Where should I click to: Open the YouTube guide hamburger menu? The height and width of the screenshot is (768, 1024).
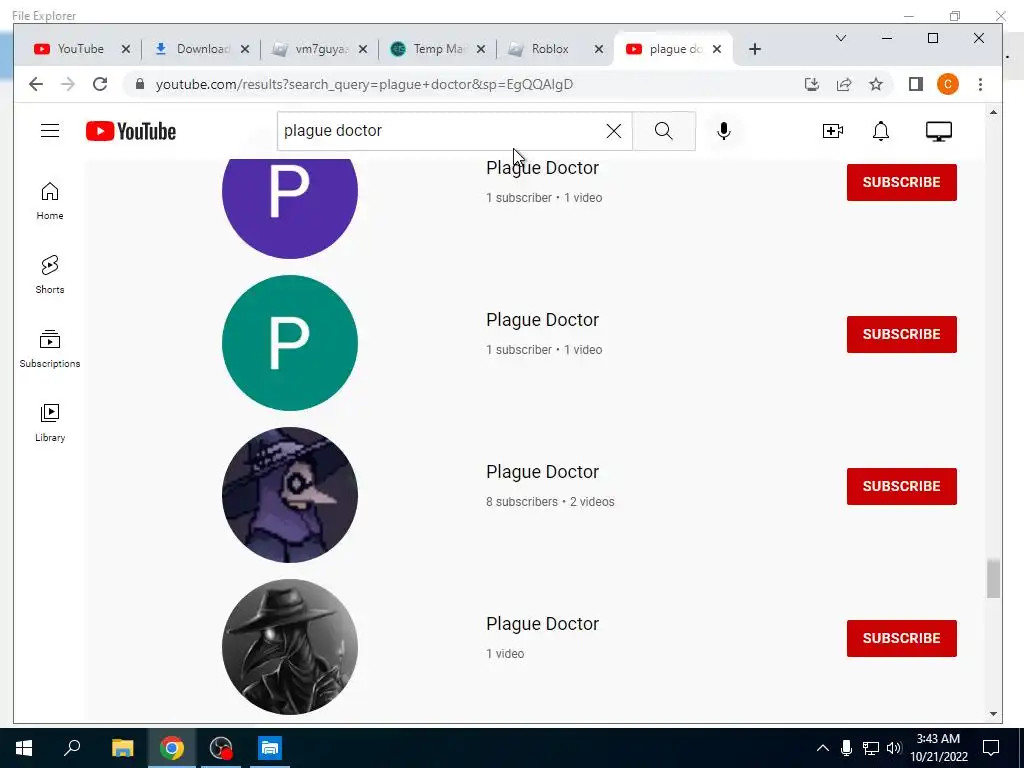point(50,131)
